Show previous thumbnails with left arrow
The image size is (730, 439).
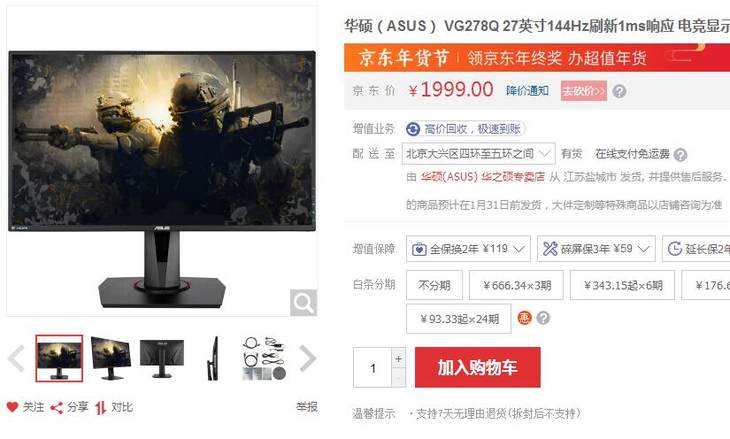coord(16,358)
